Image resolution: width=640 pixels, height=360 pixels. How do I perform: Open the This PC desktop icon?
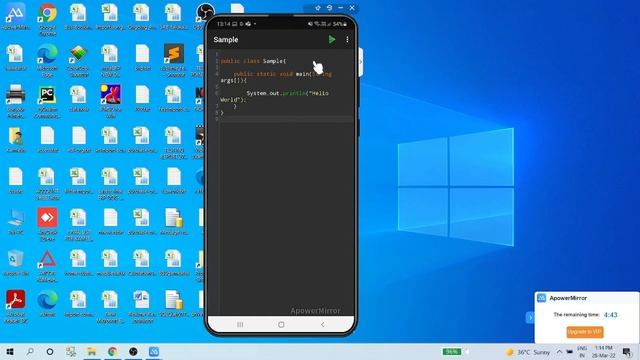[x=16, y=222]
